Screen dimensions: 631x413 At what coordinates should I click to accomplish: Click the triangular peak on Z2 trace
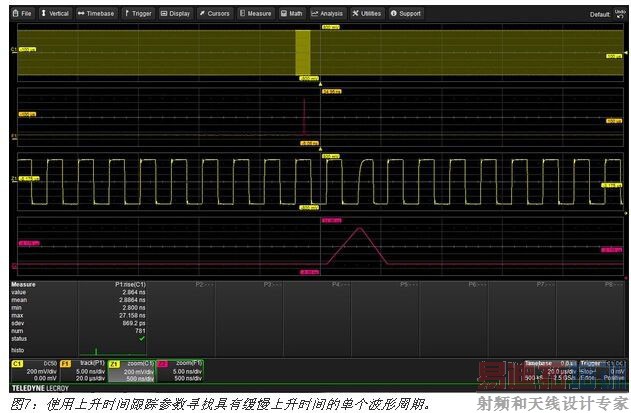(x=359, y=229)
